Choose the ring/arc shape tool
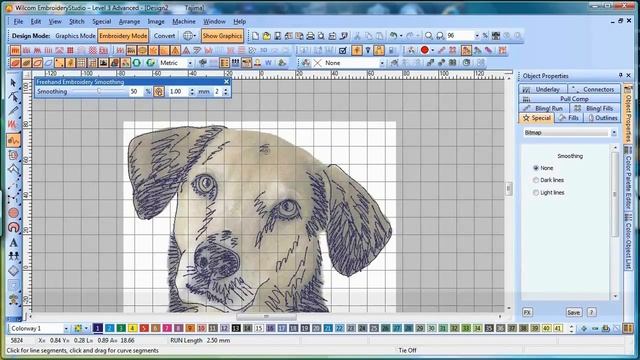640x360 pixels. tap(13, 227)
